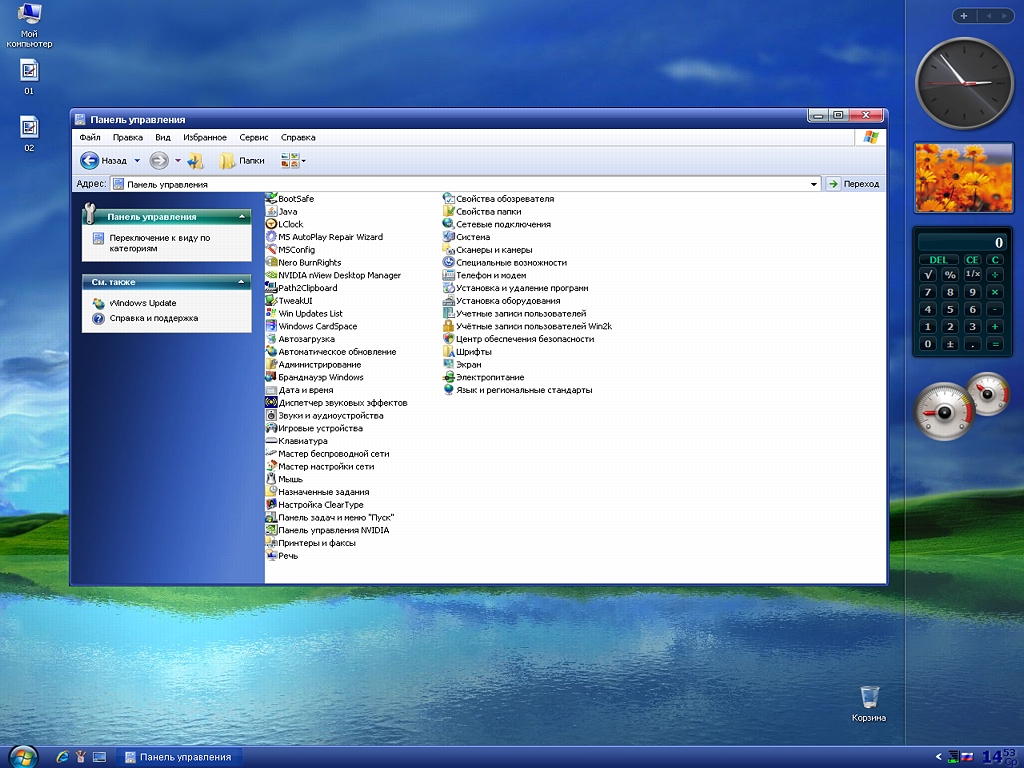Open the Файл menu
This screenshot has height=768, width=1024.
(90, 137)
